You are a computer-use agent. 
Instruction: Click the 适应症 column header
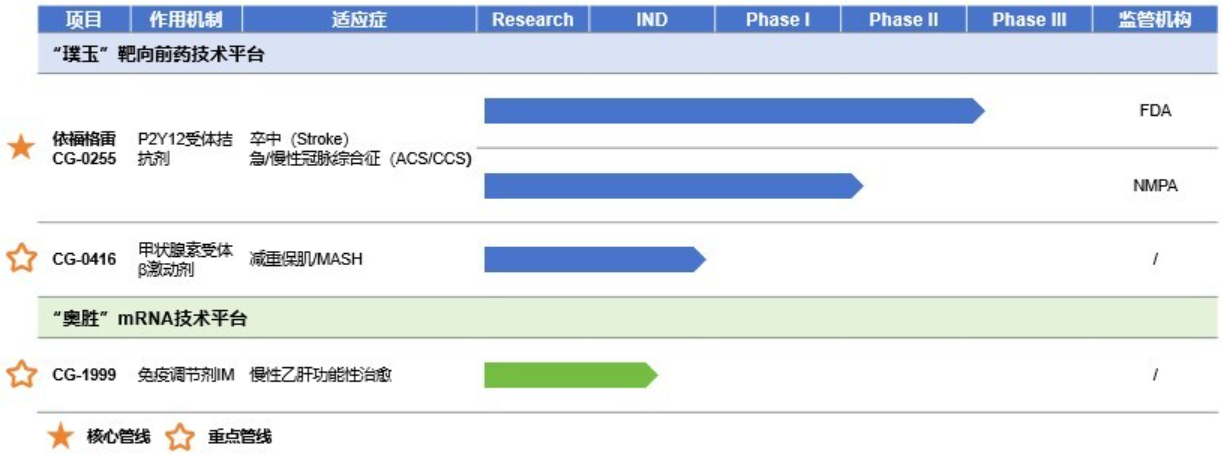[359, 20]
